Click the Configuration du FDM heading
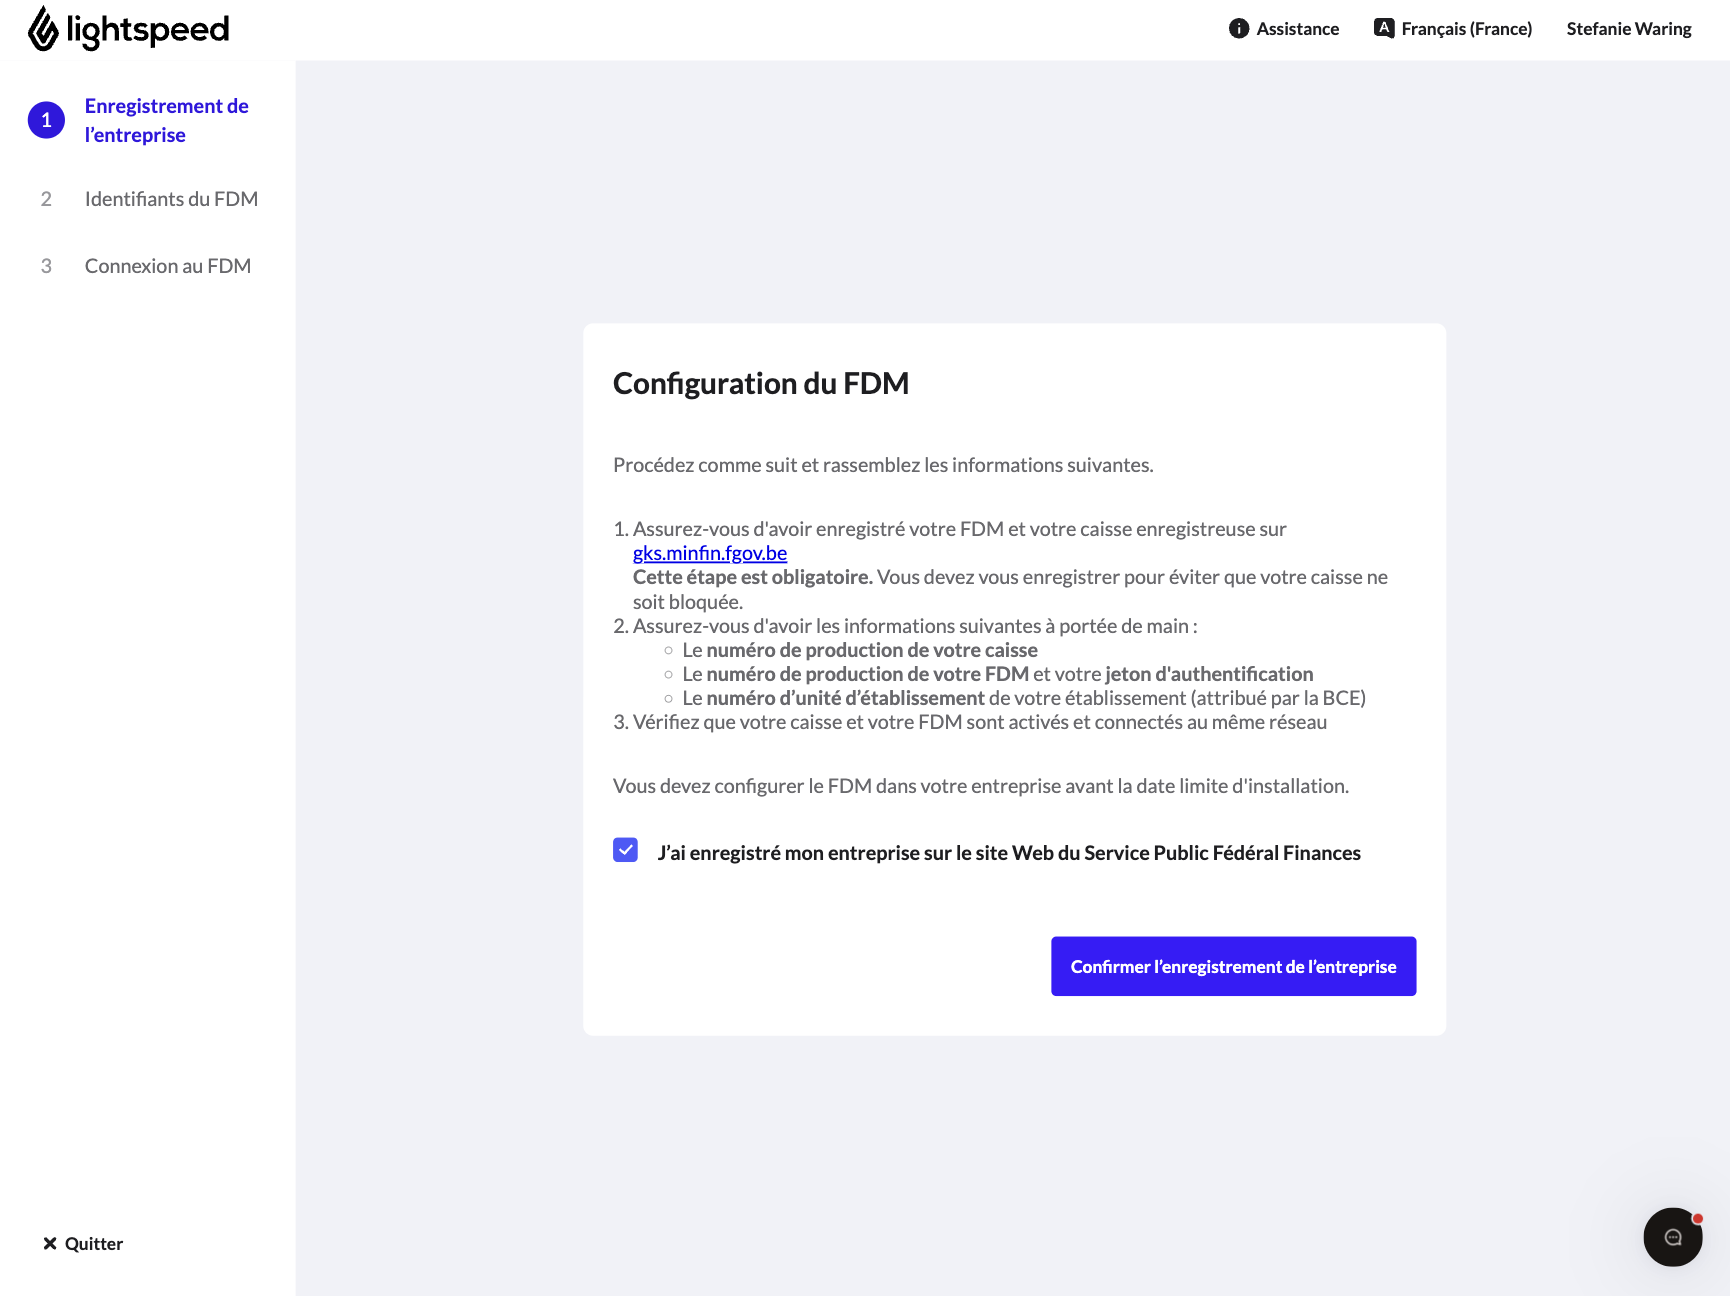Viewport: 1730px width, 1296px height. pos(761,383)
